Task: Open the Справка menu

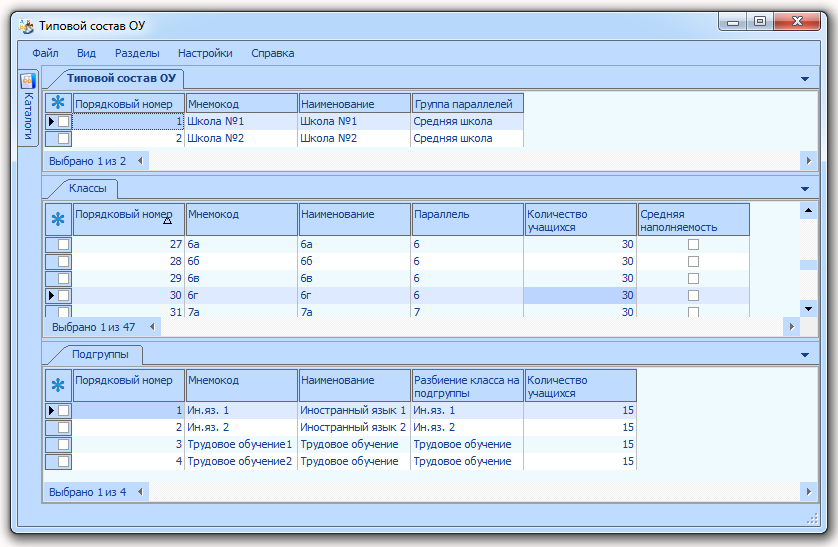Action: click(273, 53)
